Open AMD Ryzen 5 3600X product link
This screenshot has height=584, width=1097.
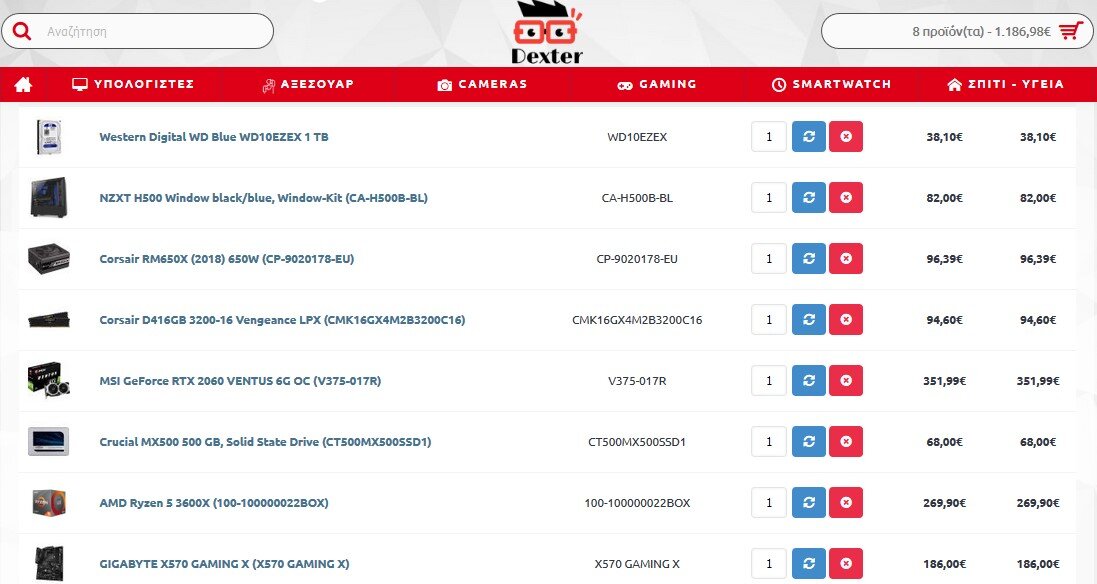[x=213, y=503]
